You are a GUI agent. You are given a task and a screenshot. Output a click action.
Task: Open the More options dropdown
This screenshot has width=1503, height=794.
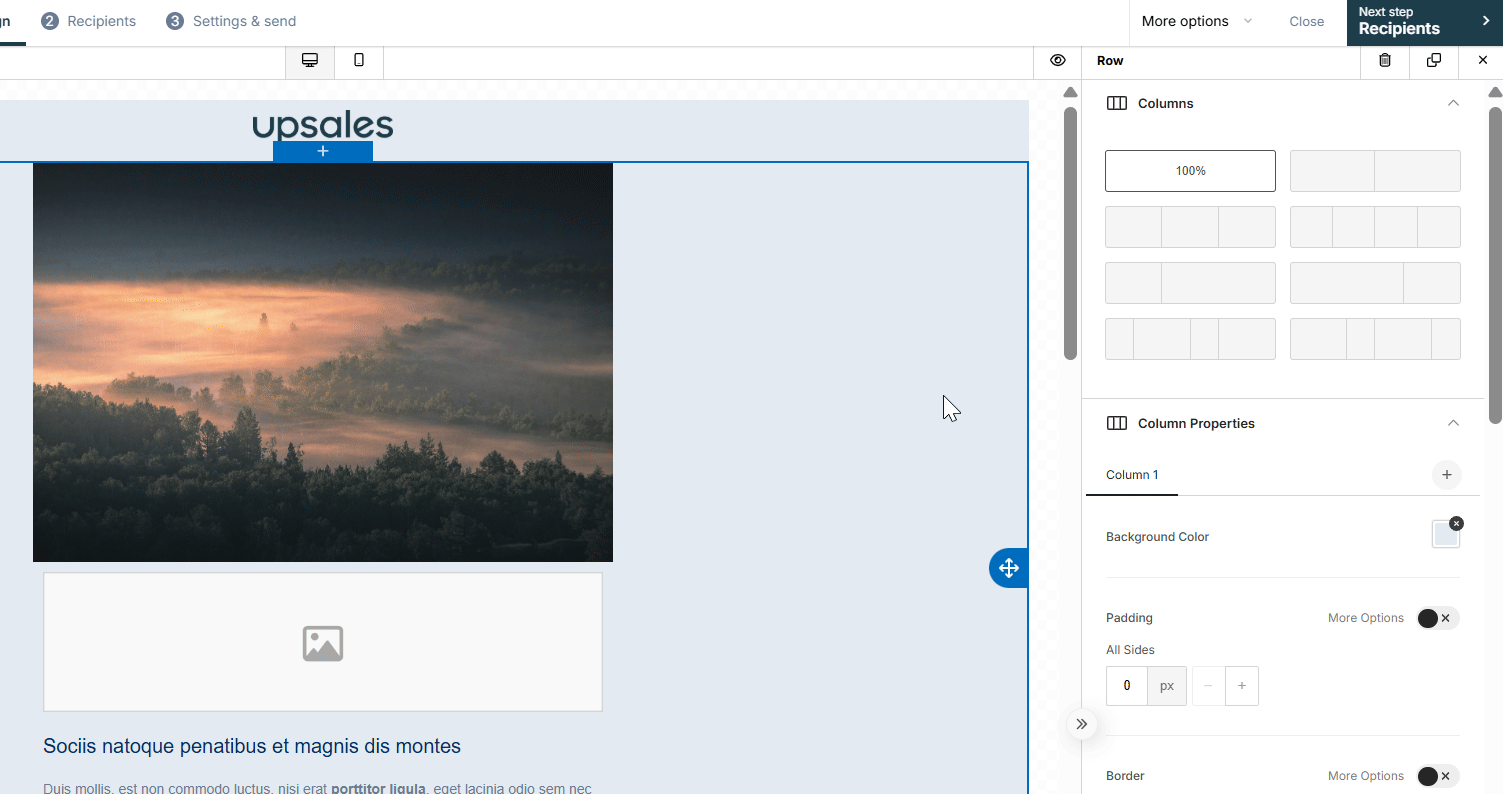1197,21
